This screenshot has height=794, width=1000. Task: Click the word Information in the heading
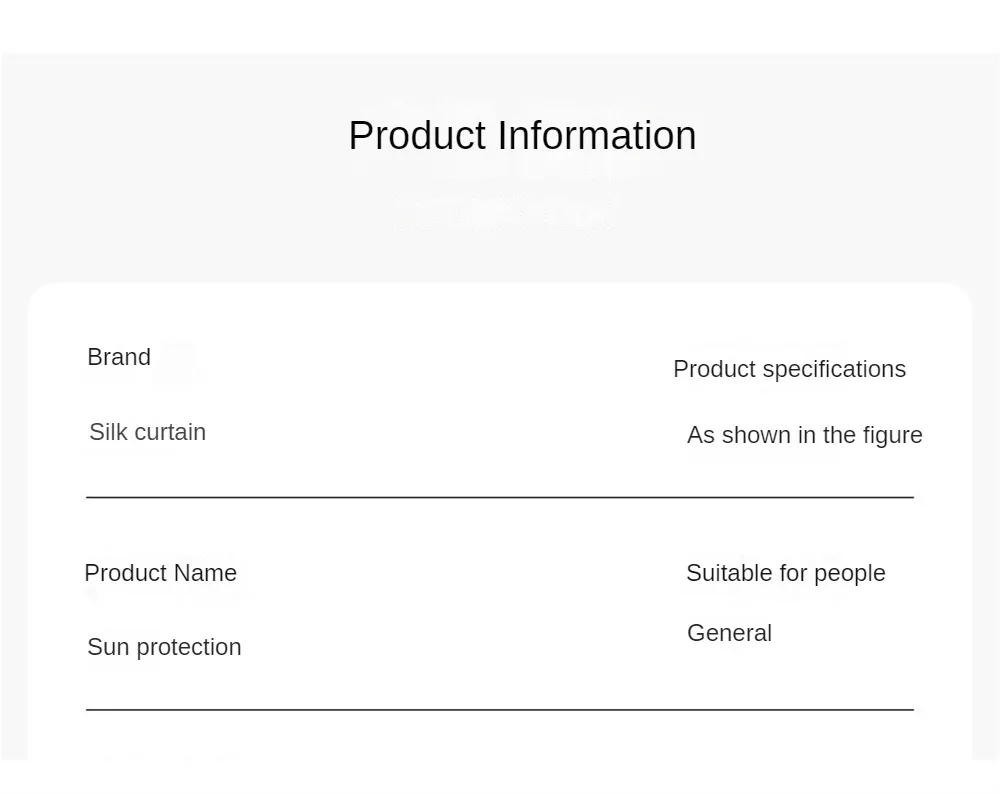596,136
